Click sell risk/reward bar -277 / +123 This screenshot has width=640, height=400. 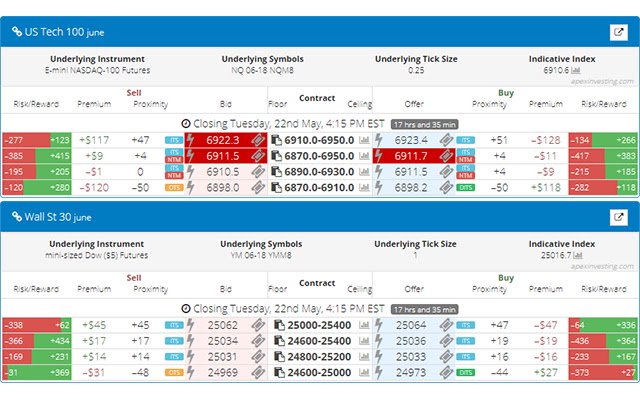tap(37, 140)
